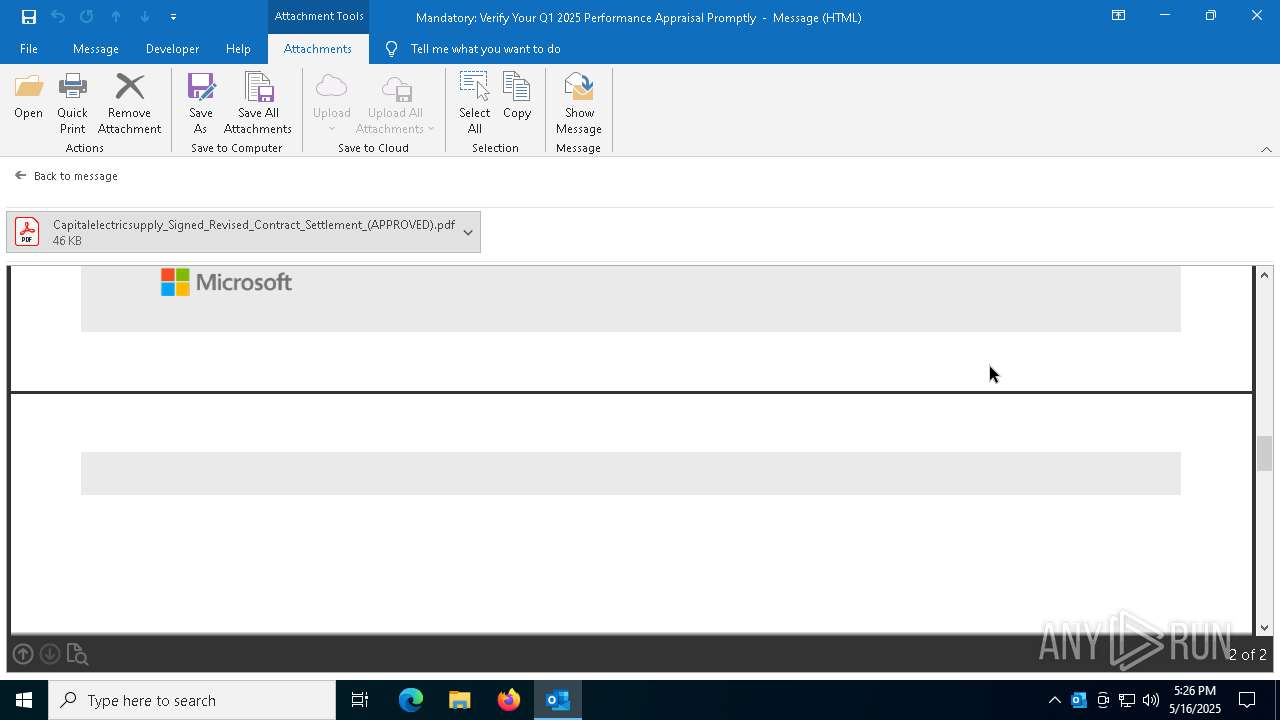Click the Show Message icon
Image resolution: width=1280 pixels, height=720 pixels.
click(579, 104)
